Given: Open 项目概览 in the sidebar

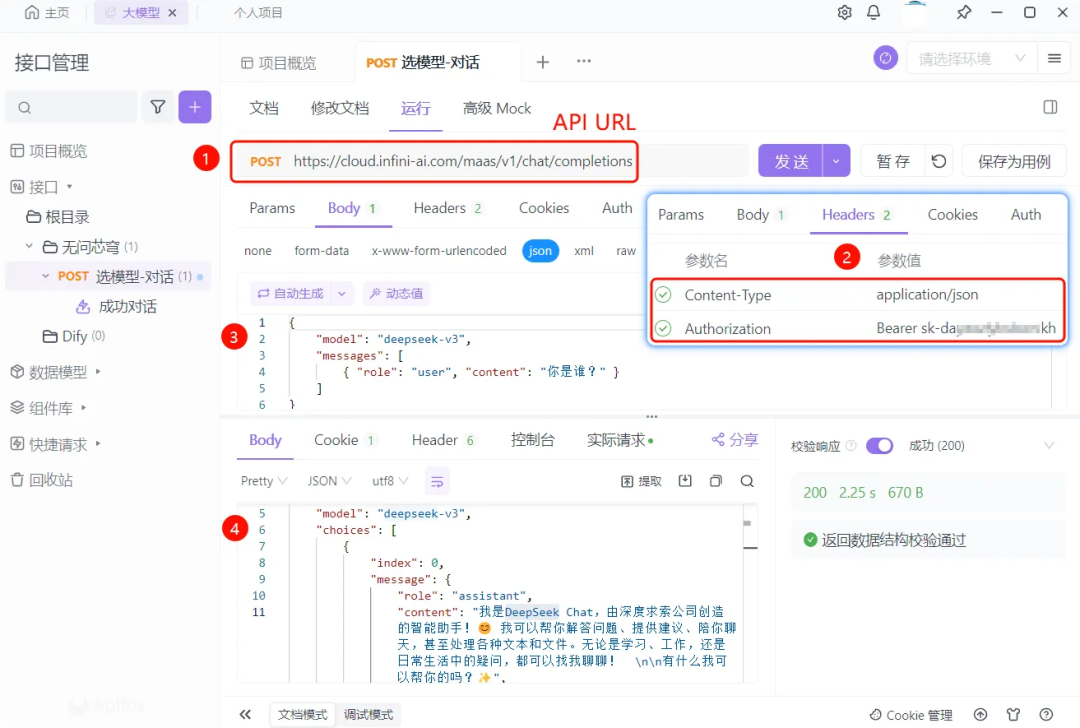Looking at the screenshot, I should (49, 151).
